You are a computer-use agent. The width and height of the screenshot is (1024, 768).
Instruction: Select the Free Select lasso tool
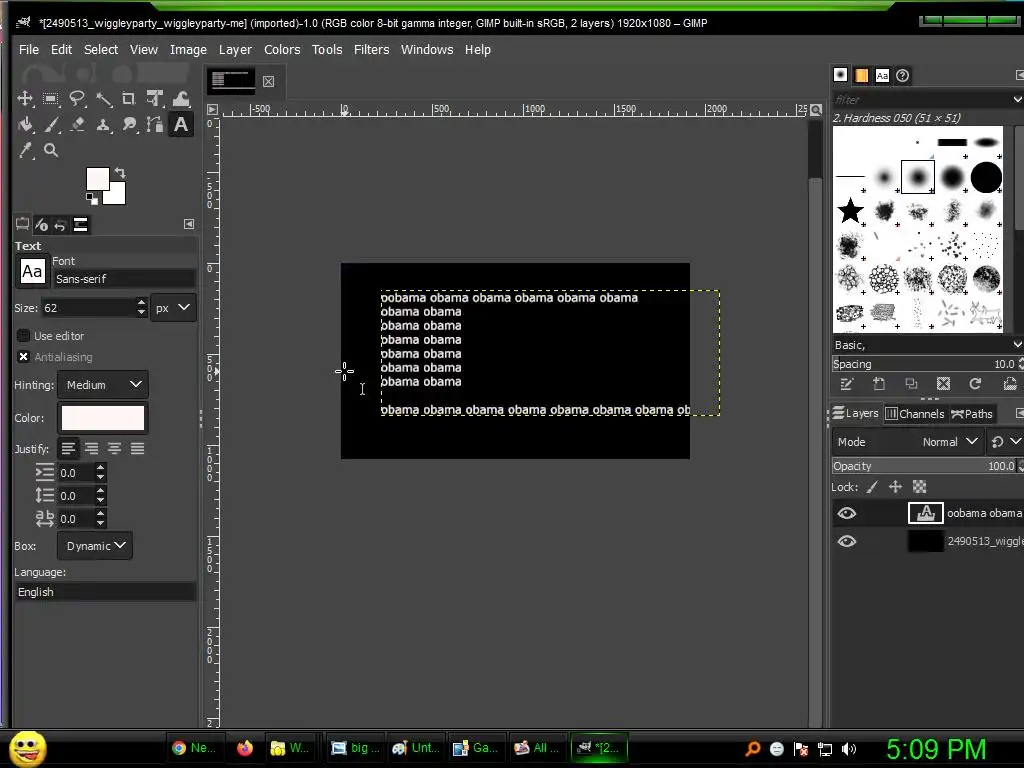click(77, 99)
